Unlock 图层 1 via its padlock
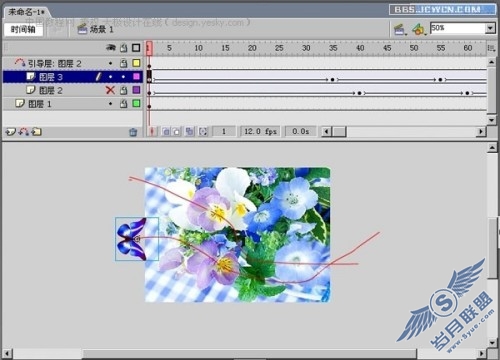The height and width of the screenshot is (360, 500). tap(124, 104)
